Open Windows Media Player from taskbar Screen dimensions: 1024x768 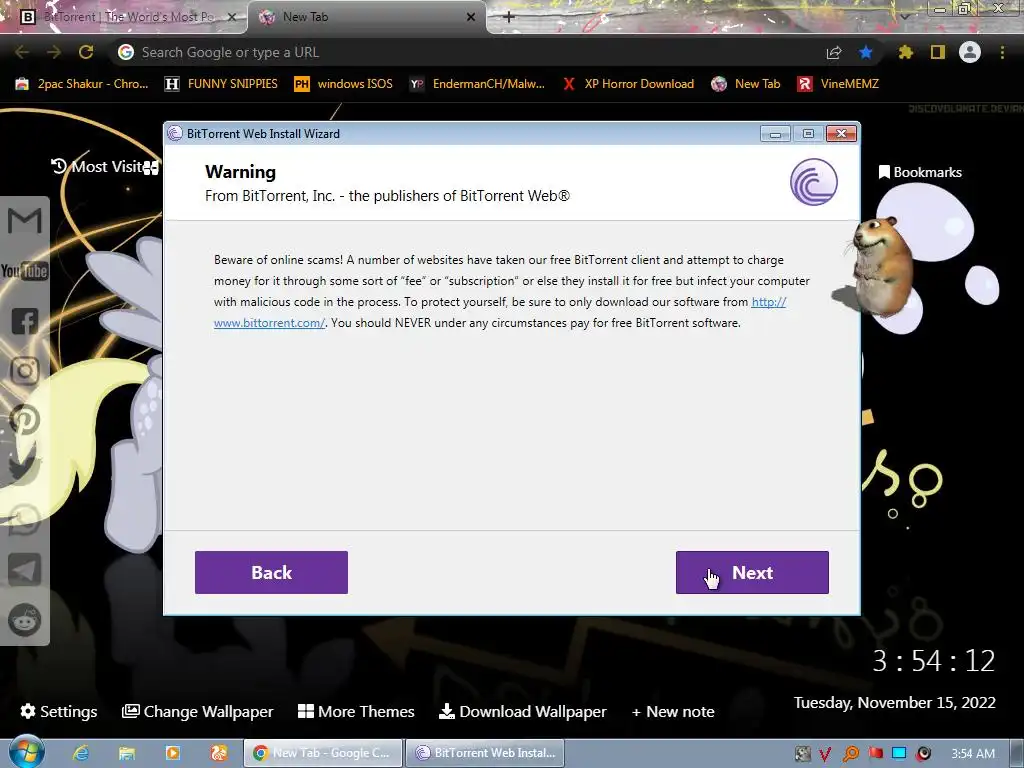pyautogui.click(x=172, y=753)
